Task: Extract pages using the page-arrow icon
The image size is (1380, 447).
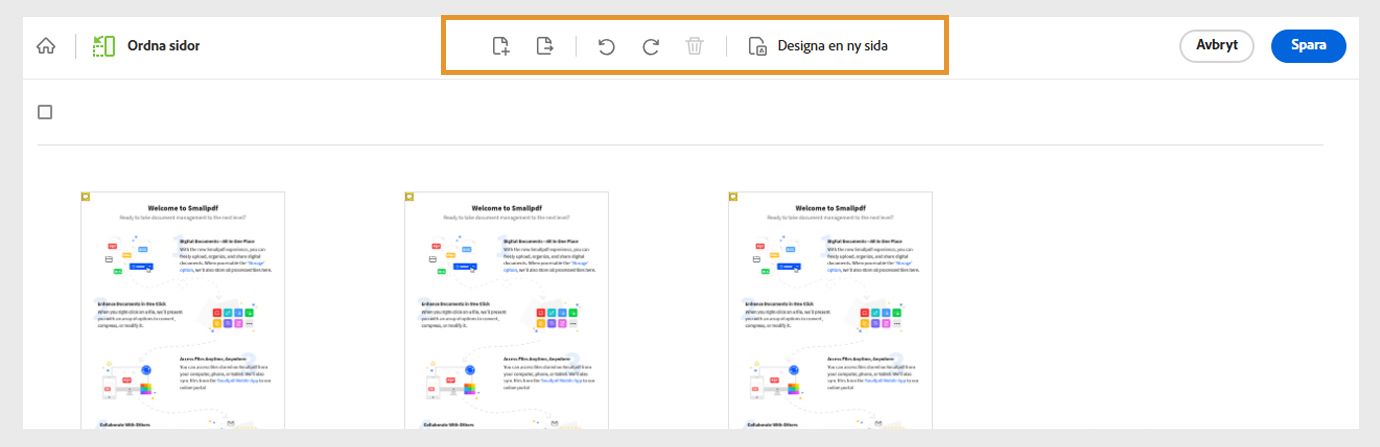Action: [x=545, y=46]
